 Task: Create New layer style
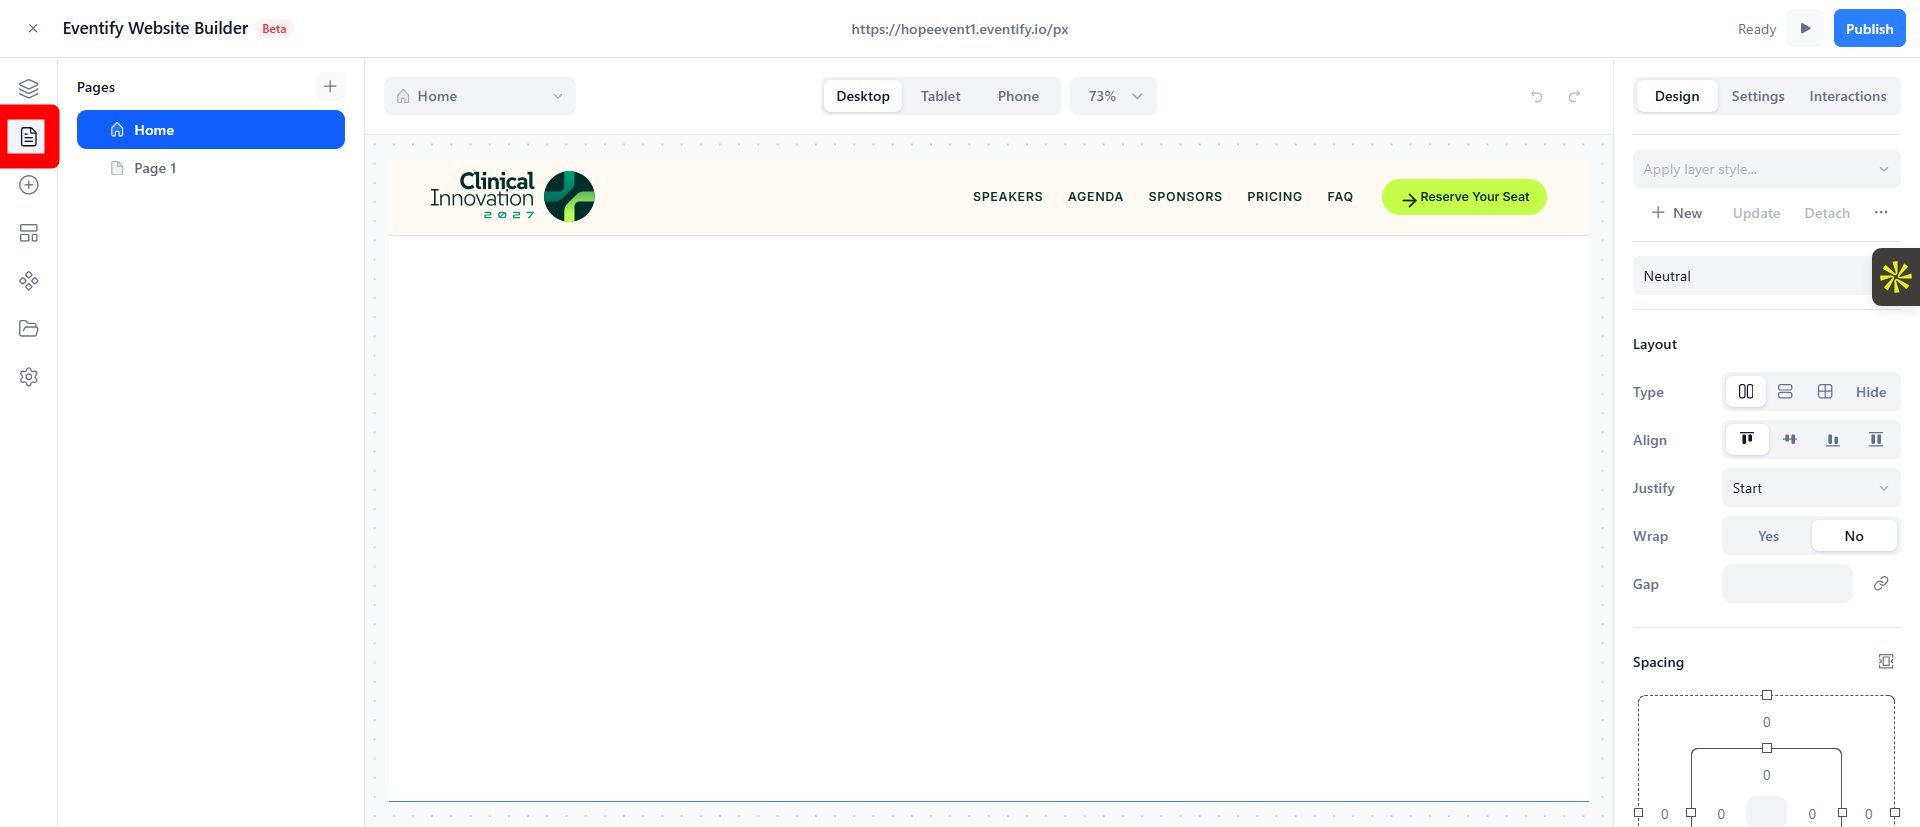pyautogui.click(x=1677, y=213)
